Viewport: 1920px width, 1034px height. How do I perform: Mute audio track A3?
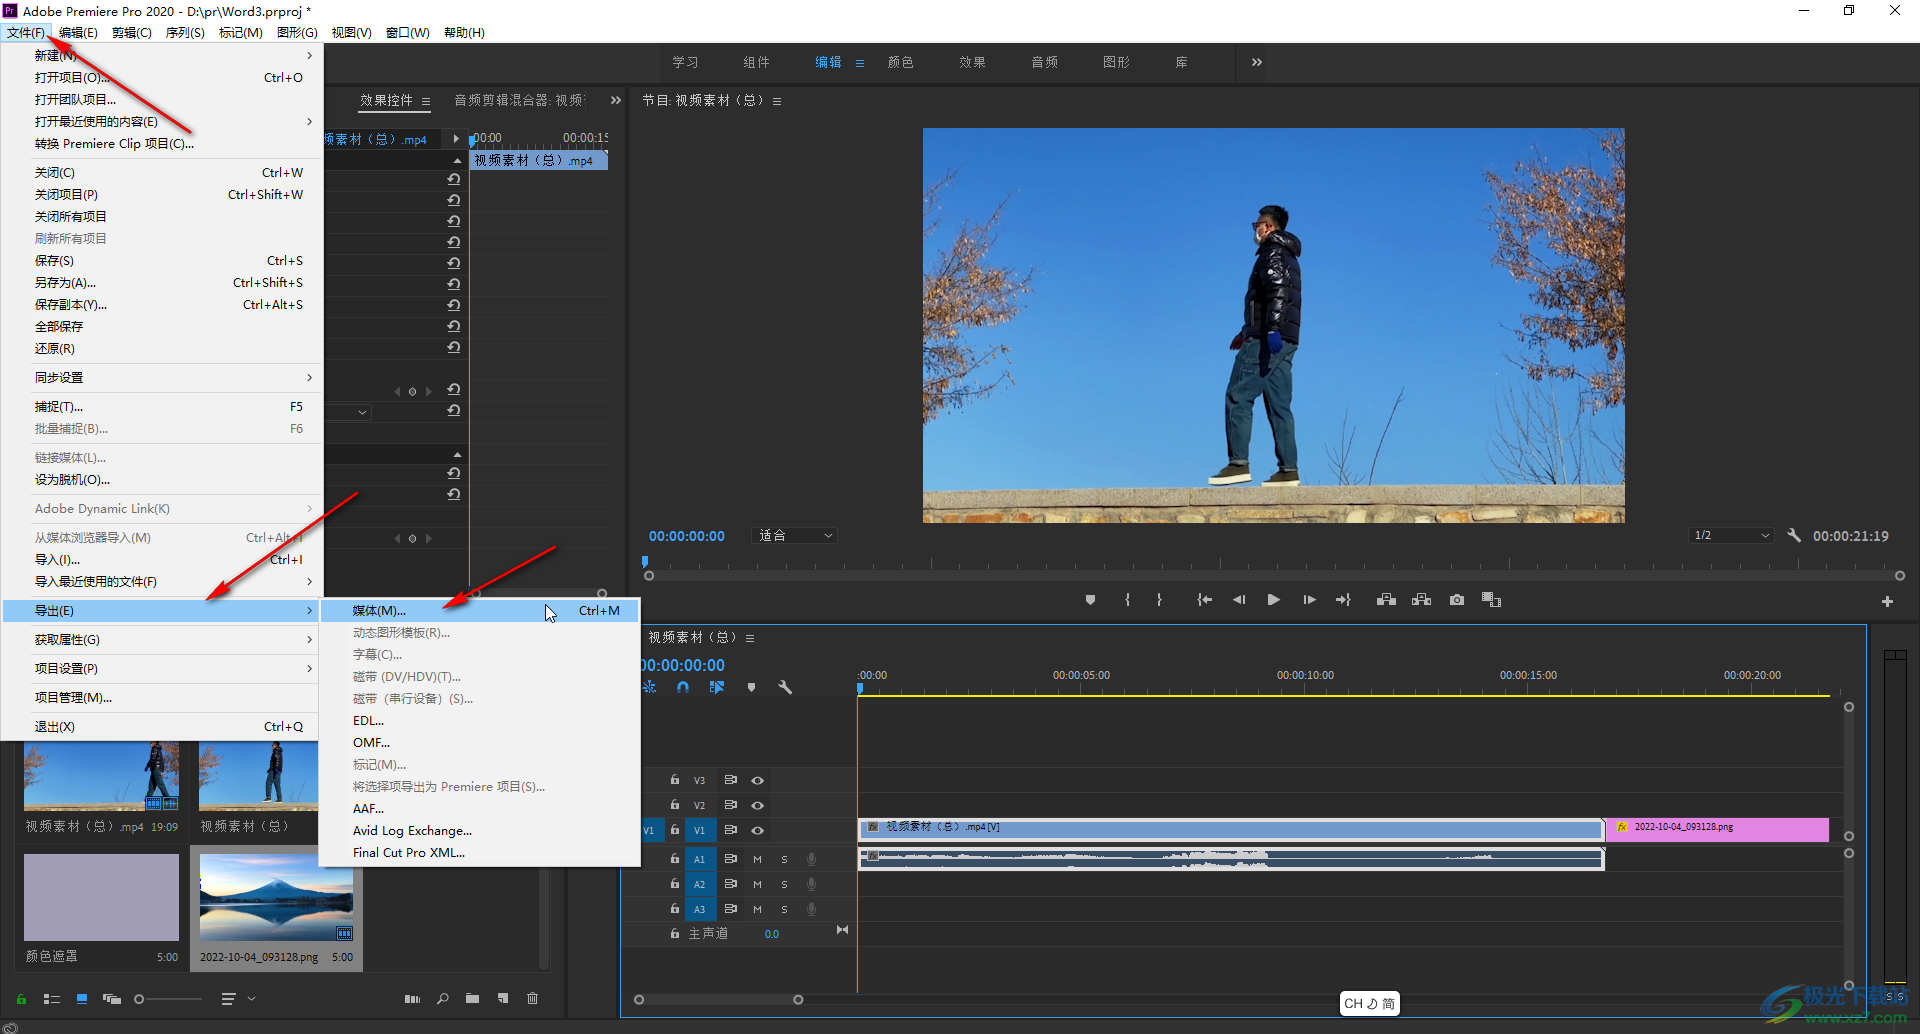click(758, 909)
